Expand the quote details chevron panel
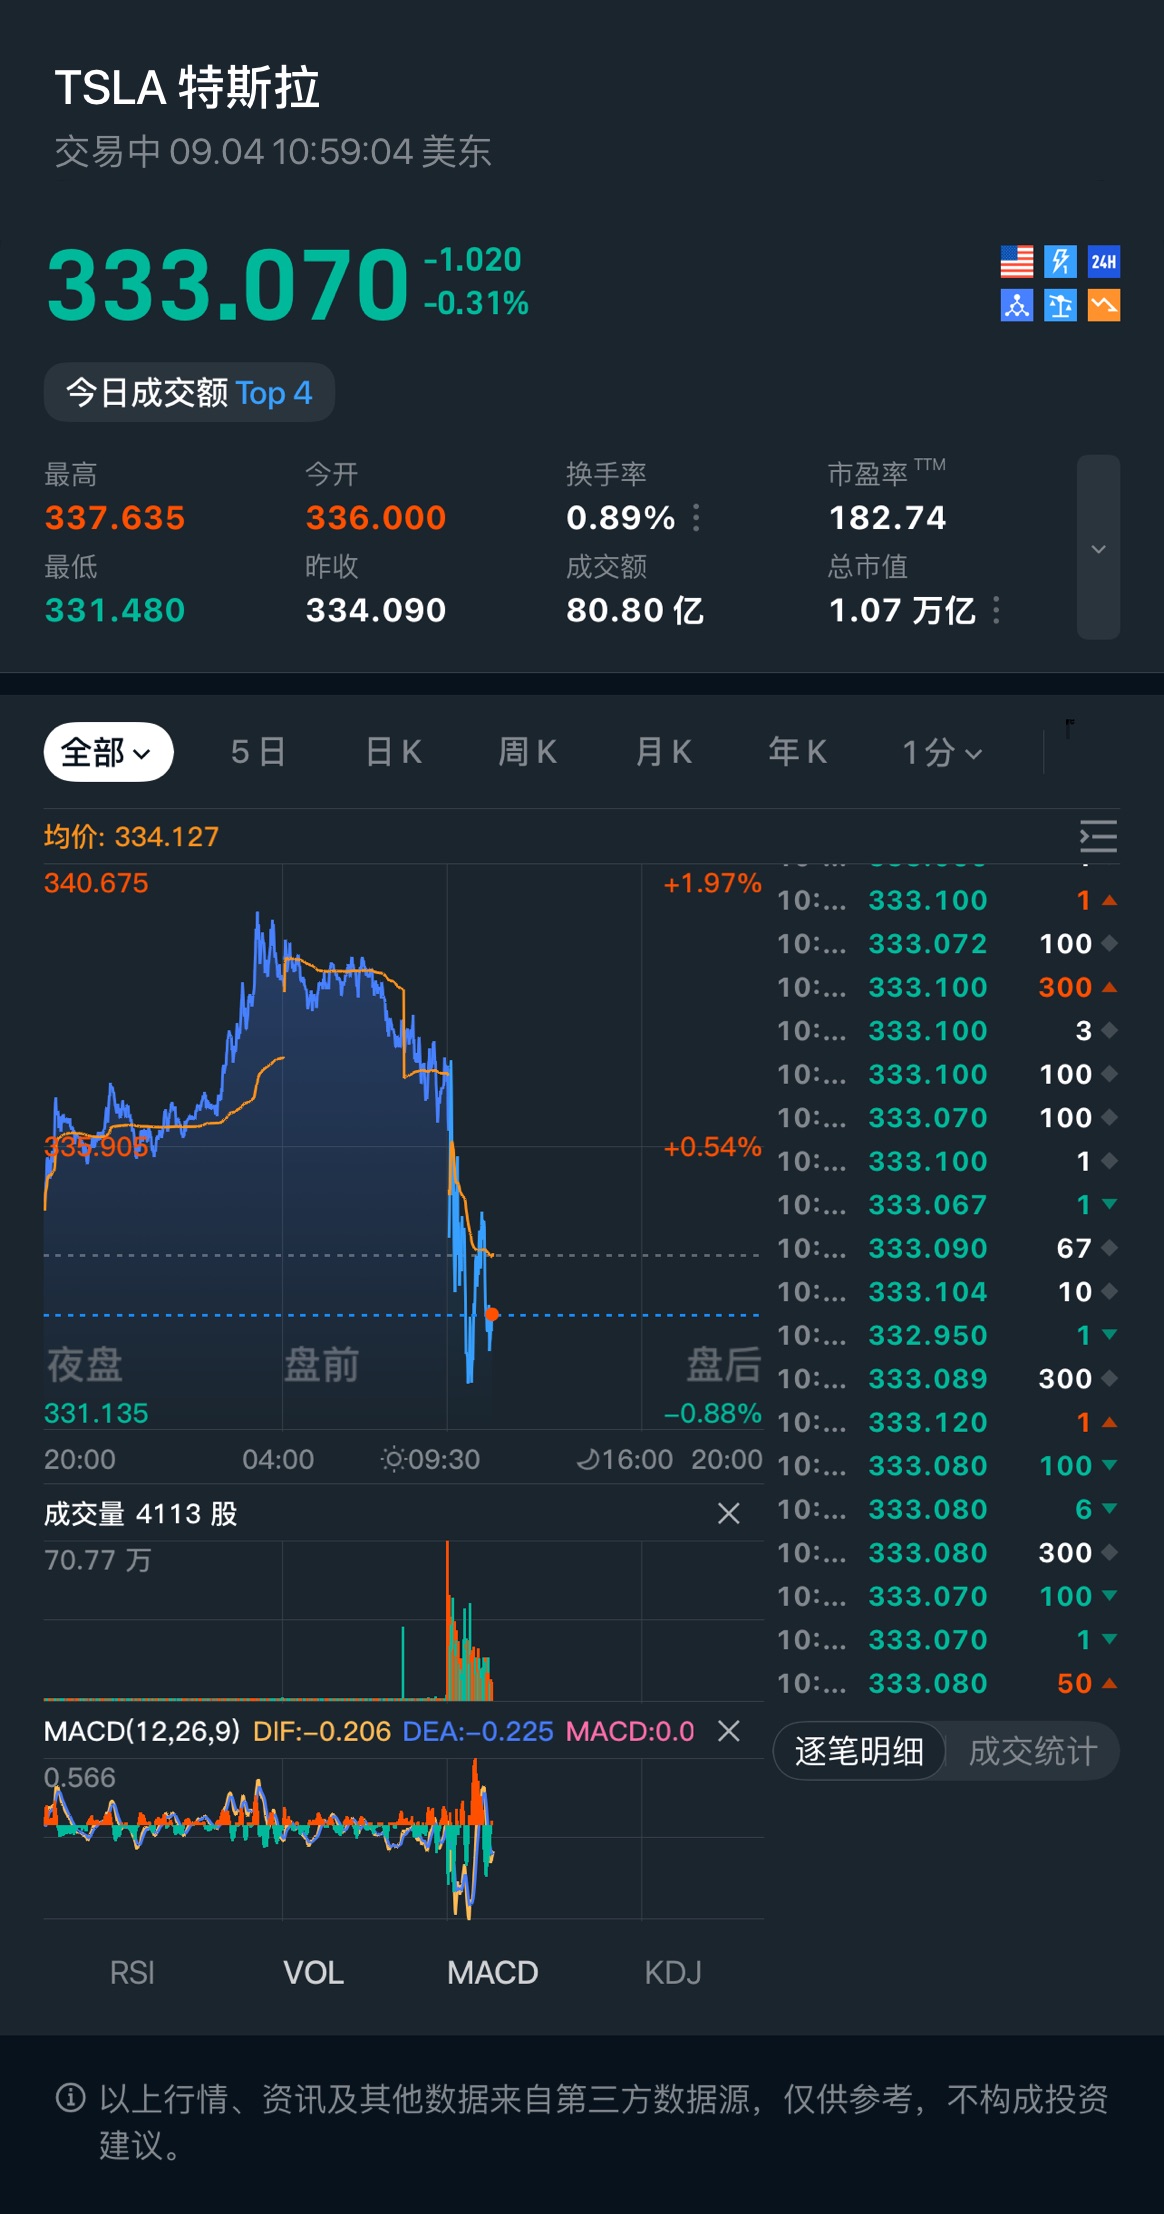The width and height of the screenshot is (1164, 2214). coord(1098,547)
